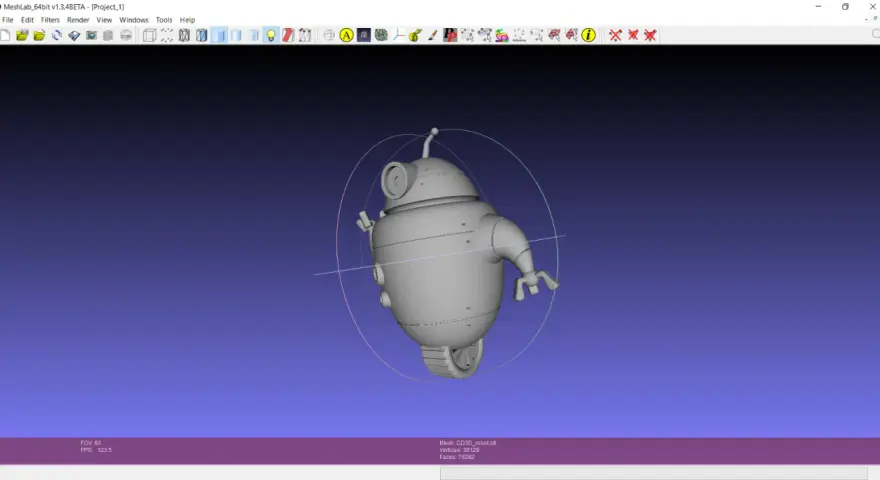The image size is (880, 480).
Task: Click selection tool left of rainbow icon
Action: (x=485, y=35)
